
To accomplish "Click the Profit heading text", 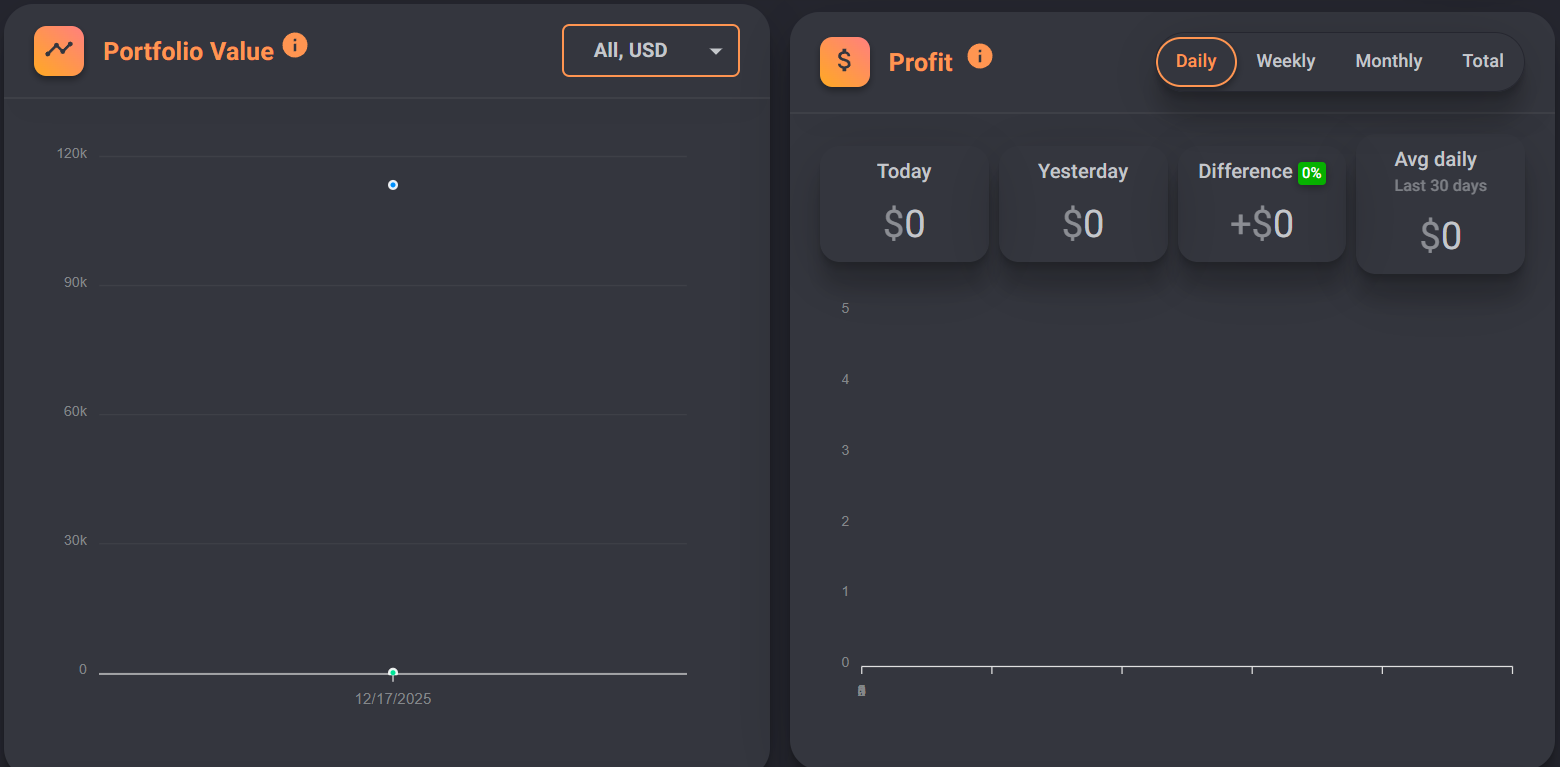I will 920,63.
